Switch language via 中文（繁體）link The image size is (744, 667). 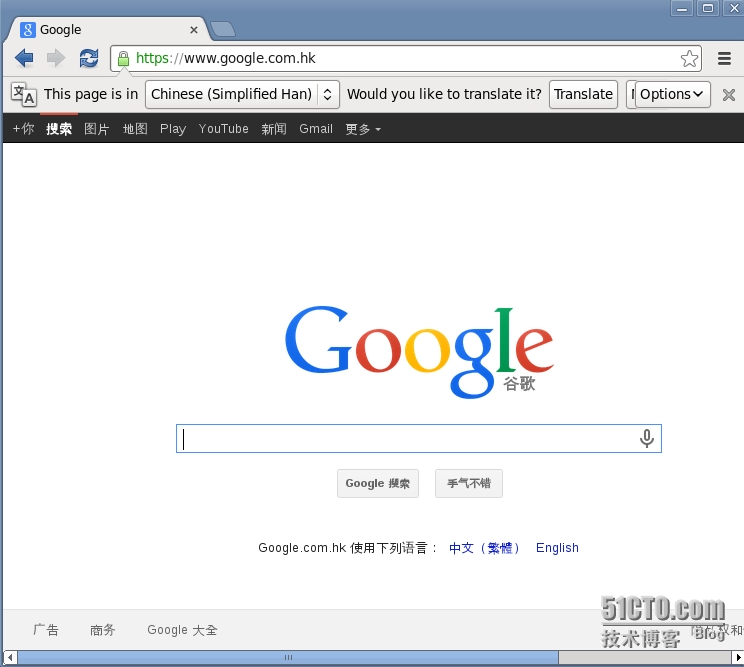click(x=484, y=548)
